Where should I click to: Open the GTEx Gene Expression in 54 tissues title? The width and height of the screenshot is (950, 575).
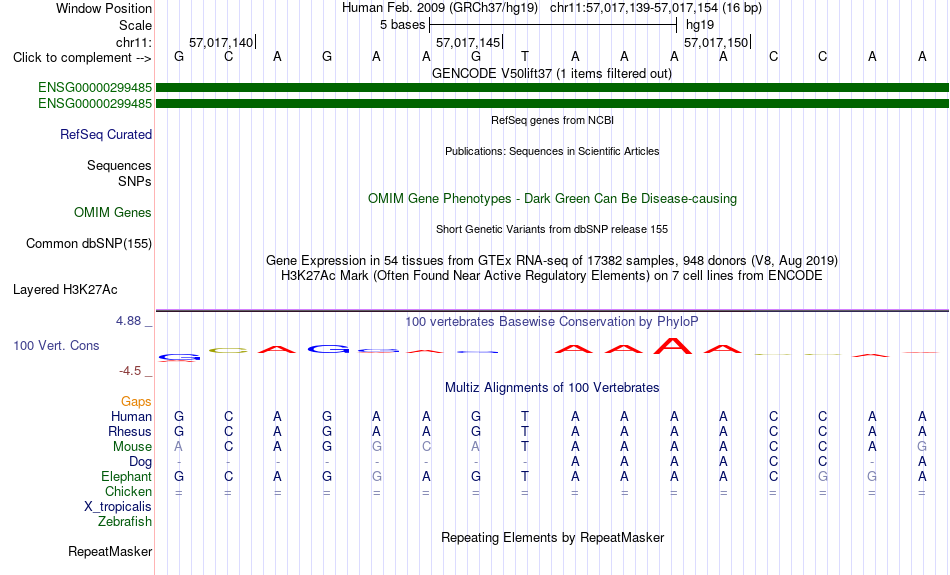click(x=552, y=261)
